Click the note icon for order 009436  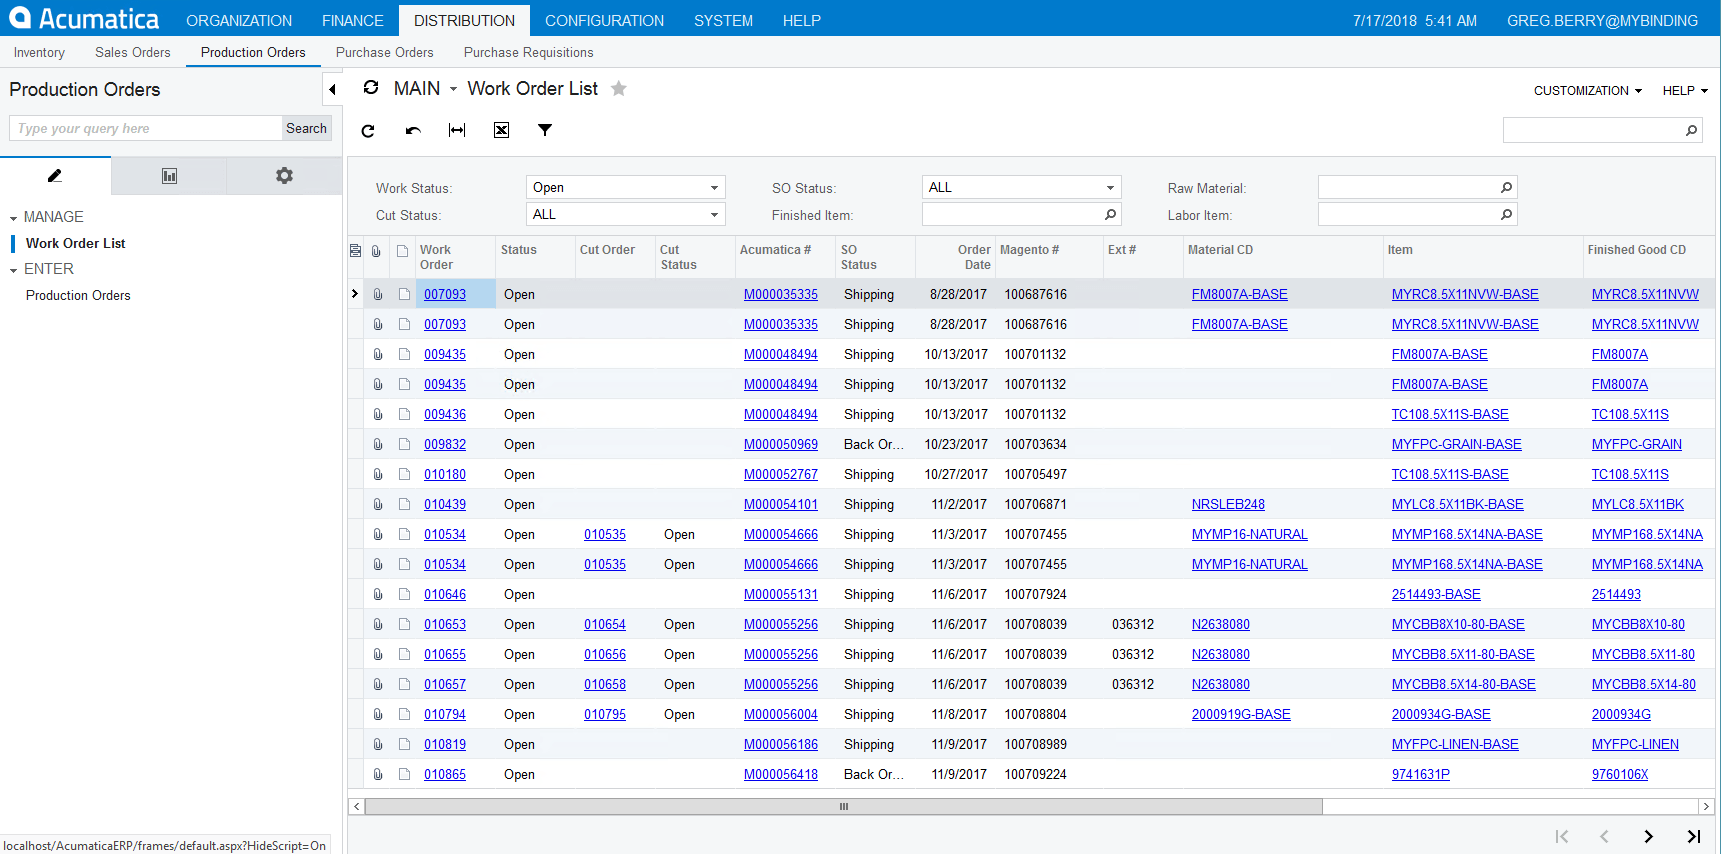click(404, 414)
